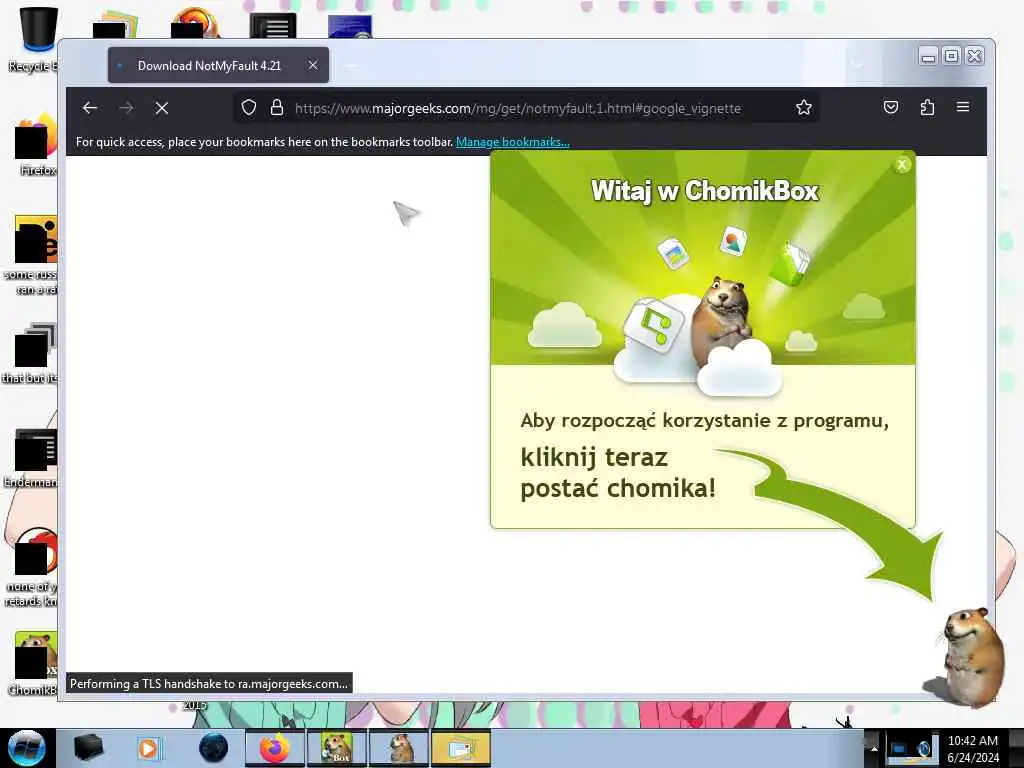Open the Manage bookmarks link
The width and height of the screenshot is (1024, 768).
click(x=513, y=142)
